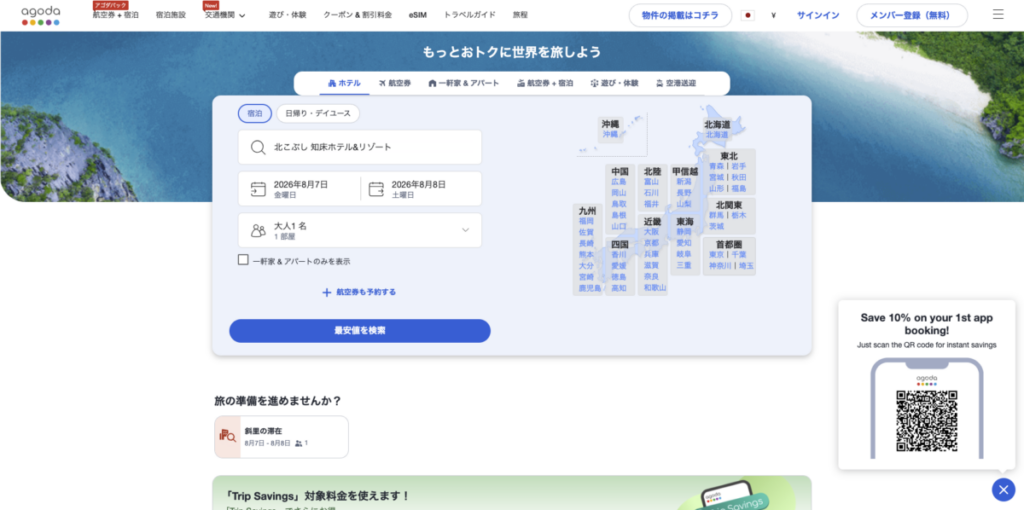Select 群馬 in the 北関東 region
This screenshot has width=1024, height=510.
point(716,215)
